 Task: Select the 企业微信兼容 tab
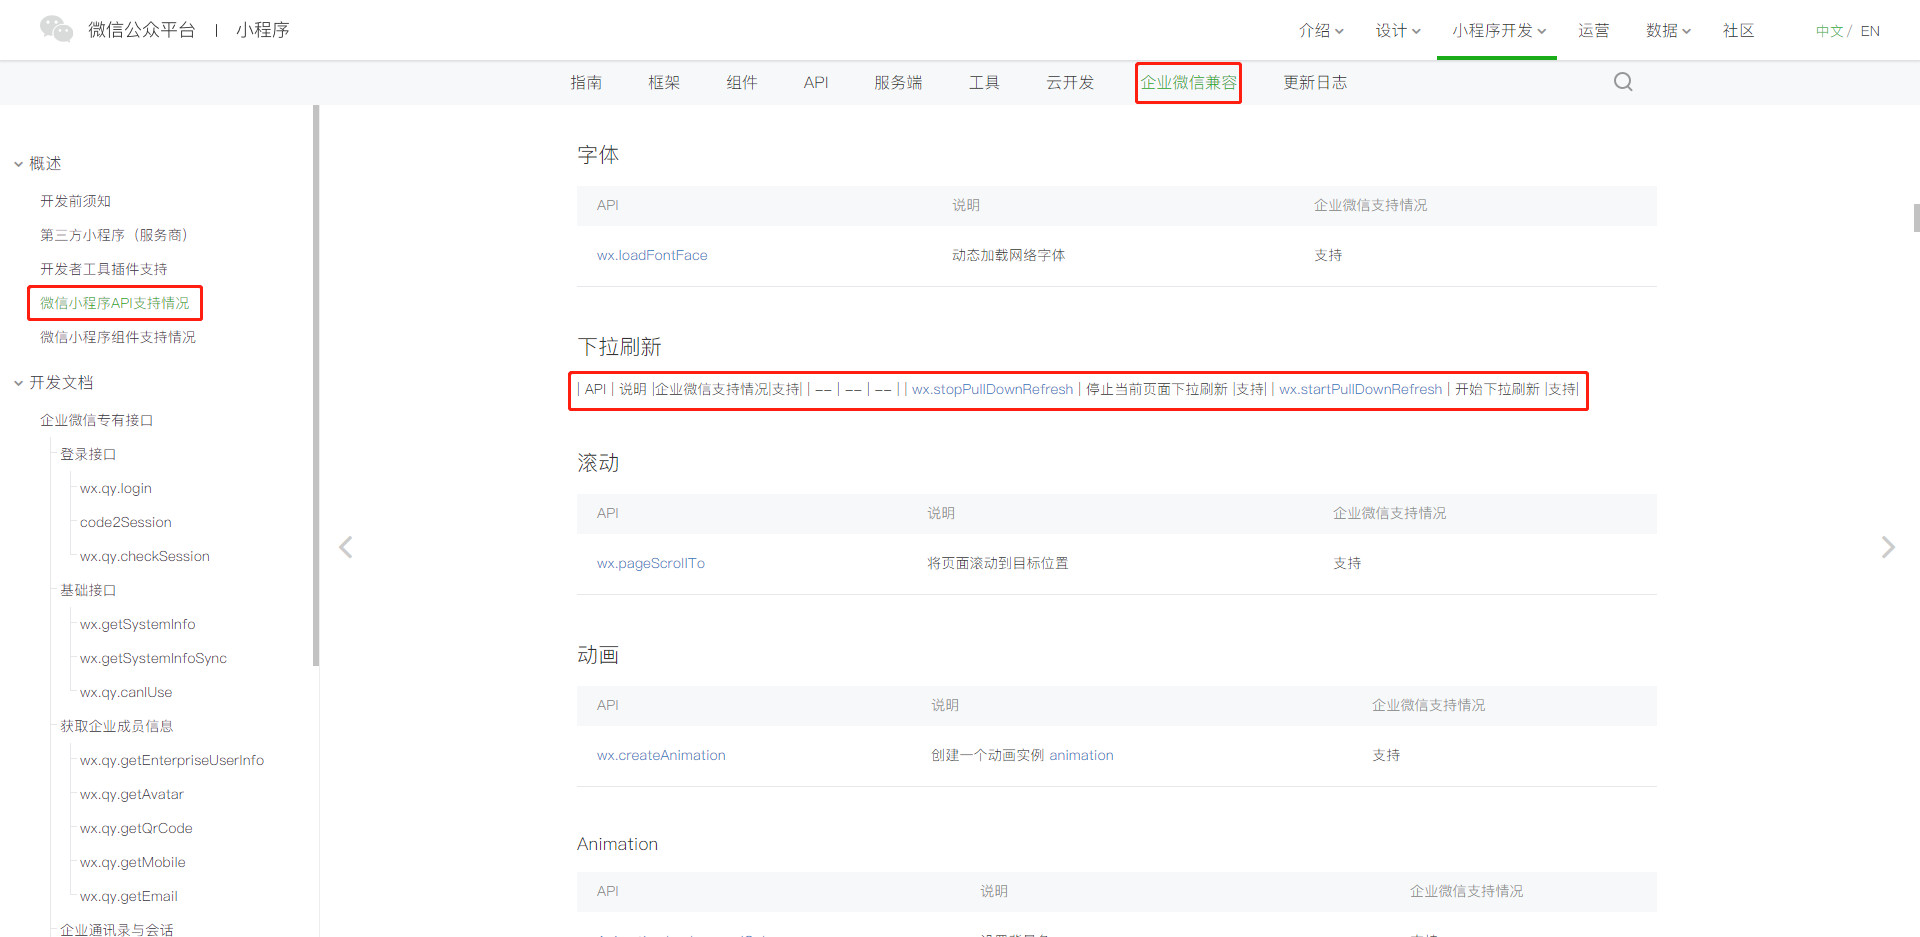coord(1189,82)
